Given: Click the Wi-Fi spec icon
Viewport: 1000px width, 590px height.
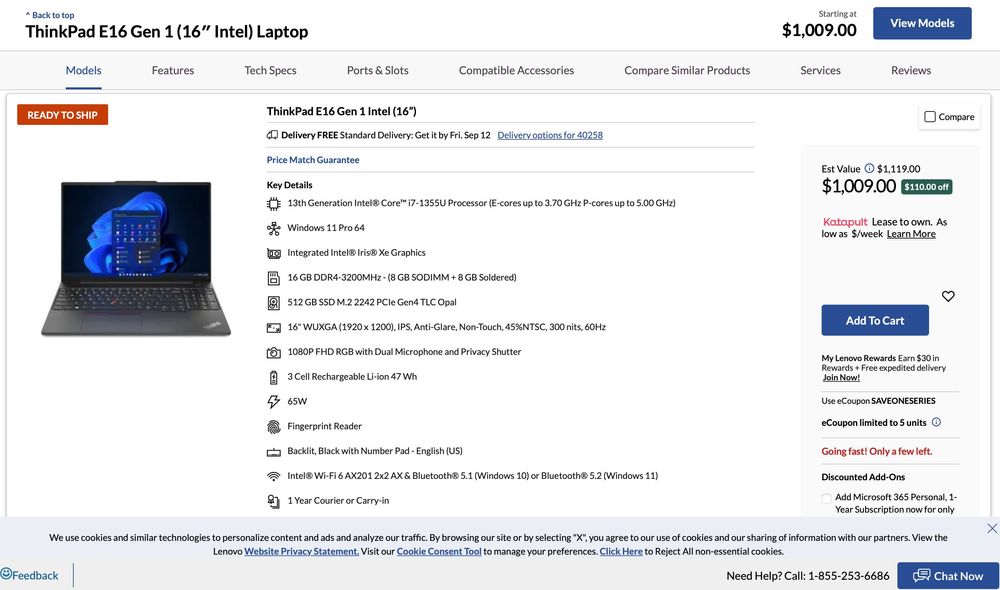Looking at the screenshot, I should pos(274,476).
